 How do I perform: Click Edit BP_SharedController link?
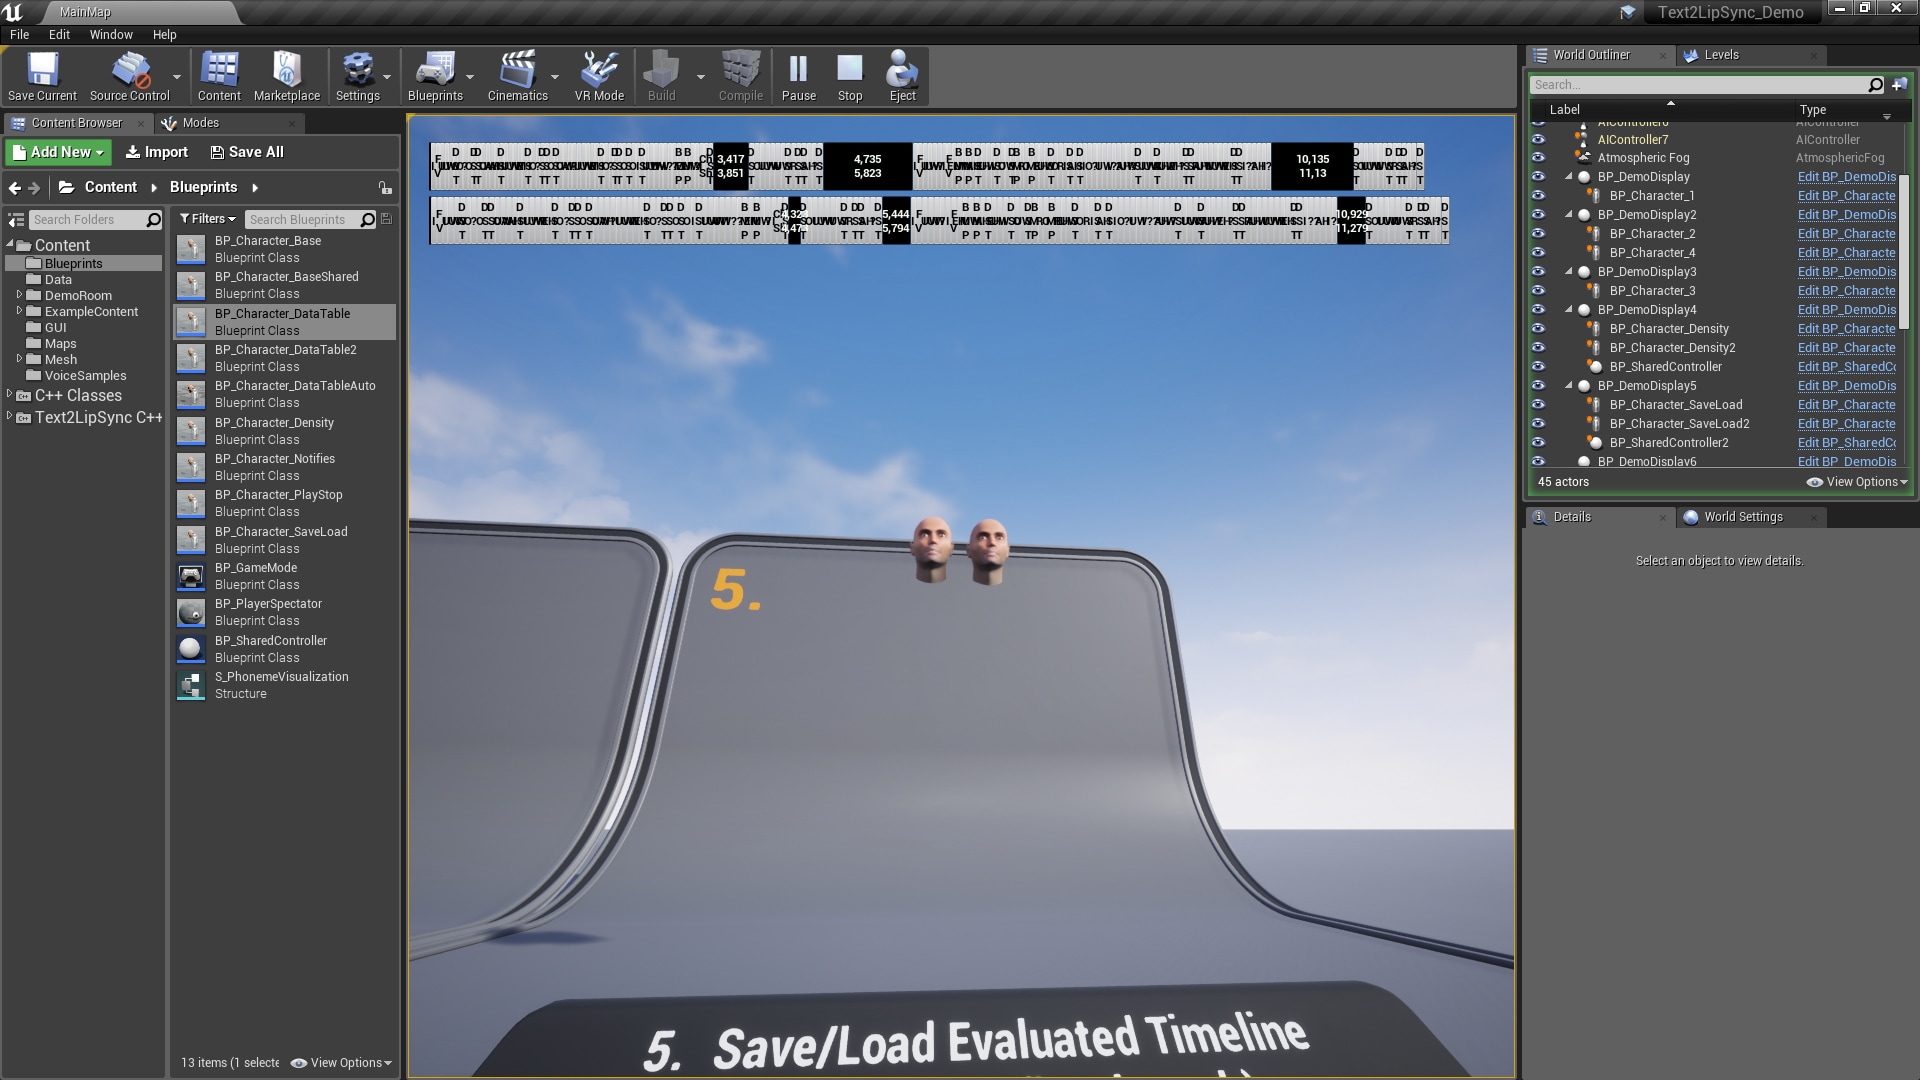pyautogui.click(x=1846, y=367)
